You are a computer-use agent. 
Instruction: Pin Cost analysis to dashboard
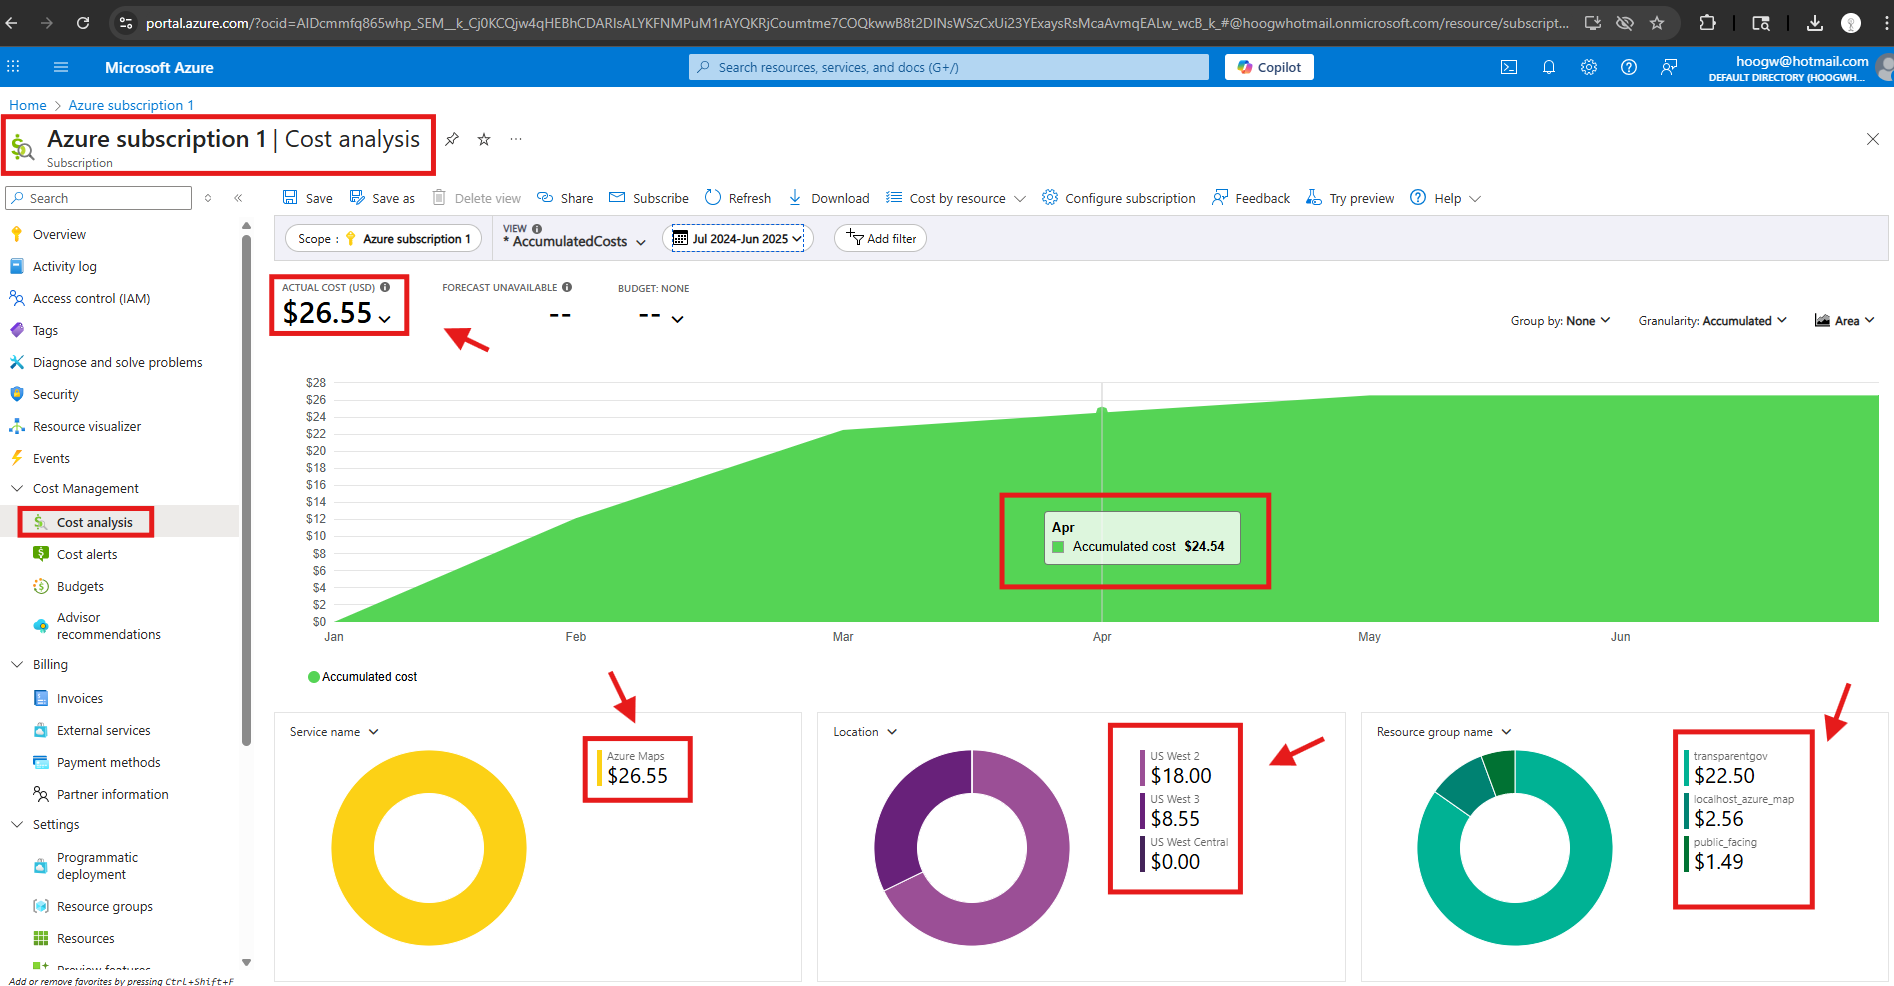click(452, 139)
